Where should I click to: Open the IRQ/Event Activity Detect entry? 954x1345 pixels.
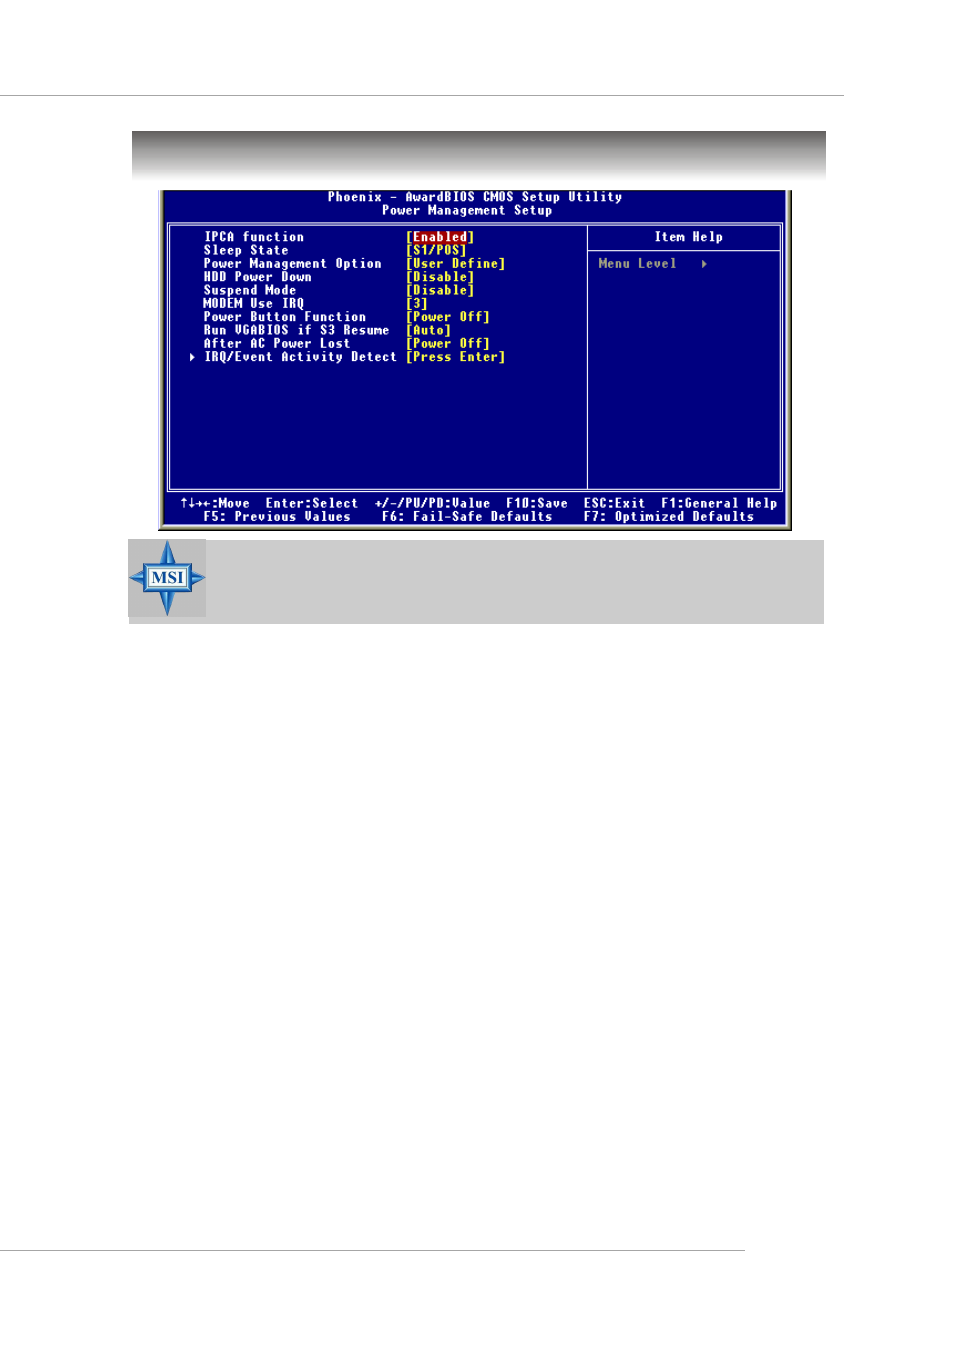pyautogui.click(x=300, y=357)
